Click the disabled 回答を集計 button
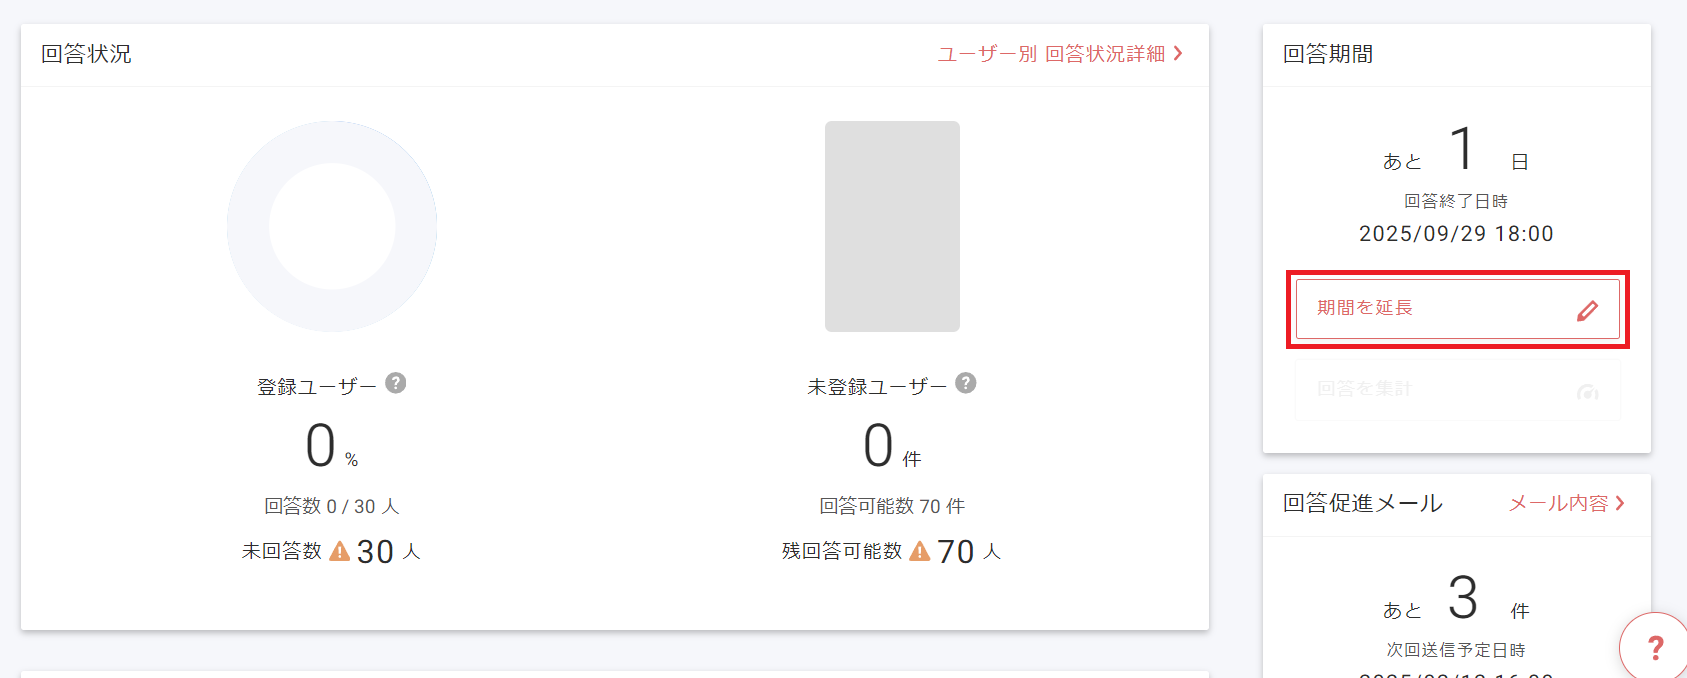Image resolution: width=1687 pixels, height=678 pixels. coord(1456,391)
